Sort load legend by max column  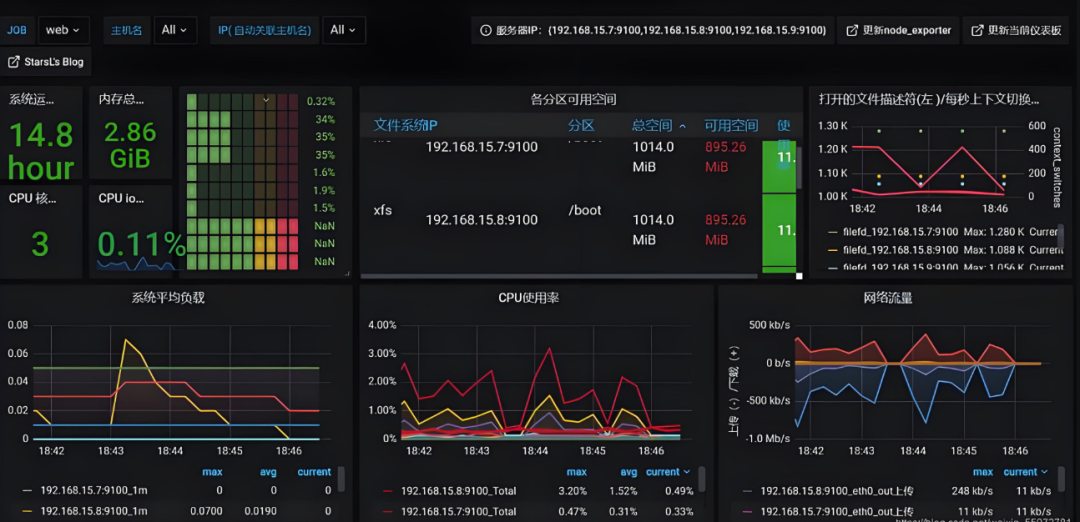(x=212, y=472)
